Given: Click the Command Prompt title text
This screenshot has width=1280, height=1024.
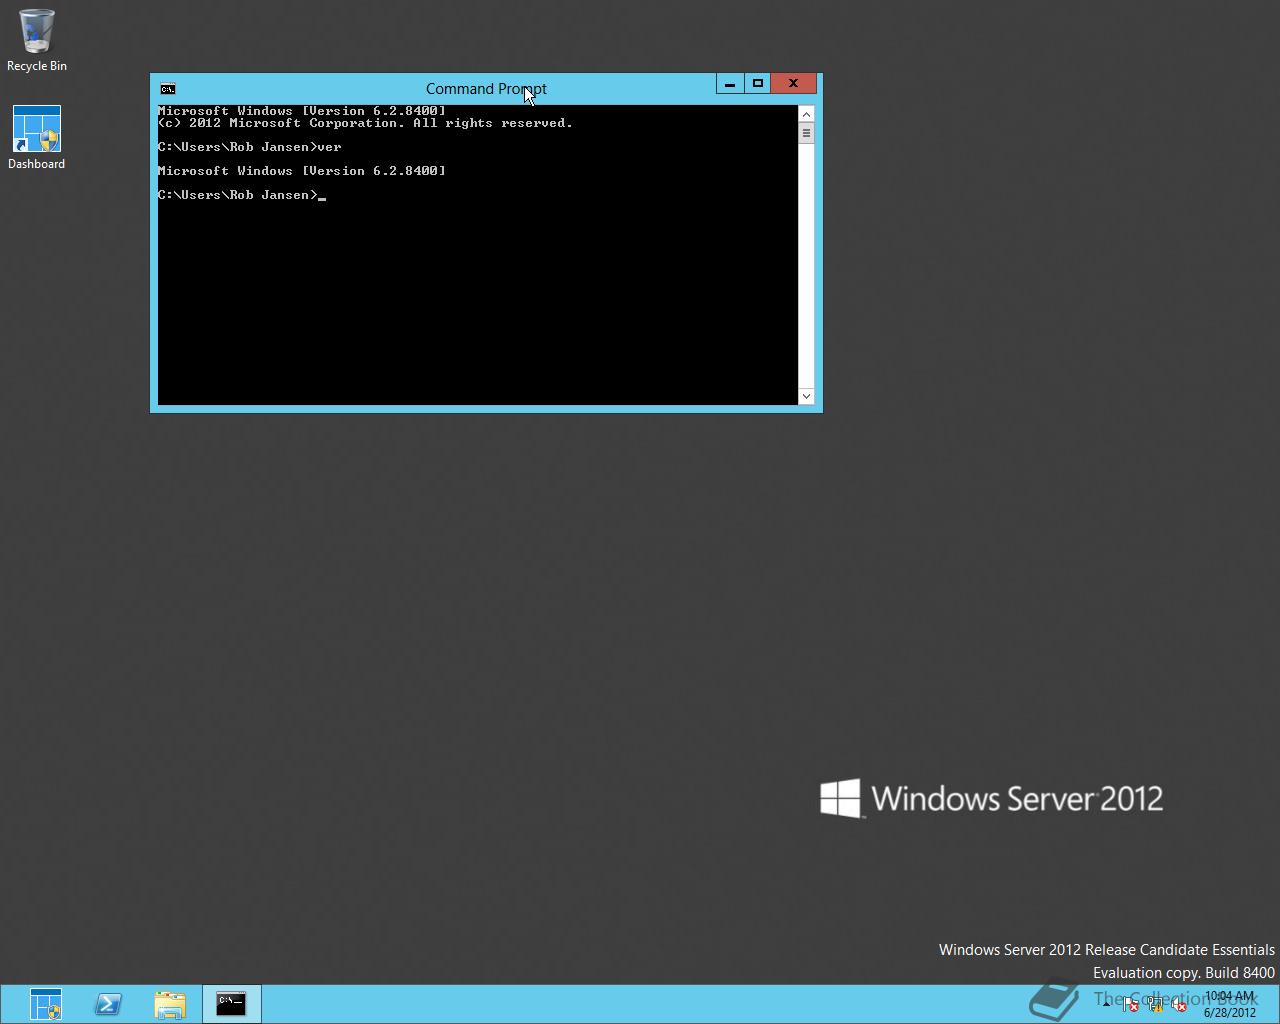Looking at the screenshot, I should [x=486, y=89].
